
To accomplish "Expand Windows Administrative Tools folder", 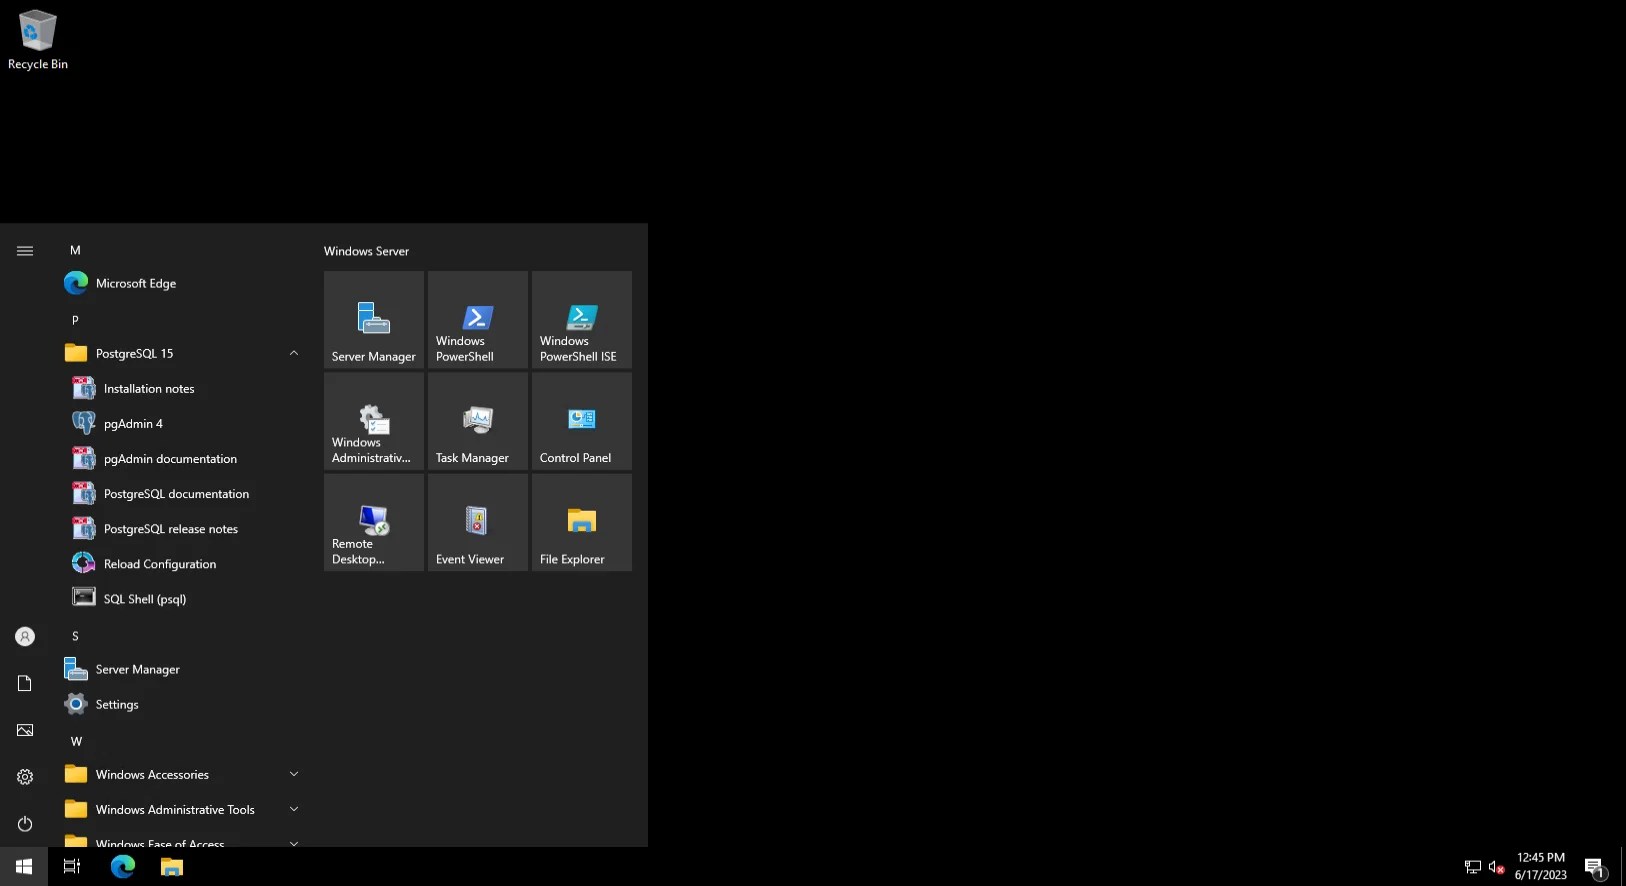I will (180, 810).
